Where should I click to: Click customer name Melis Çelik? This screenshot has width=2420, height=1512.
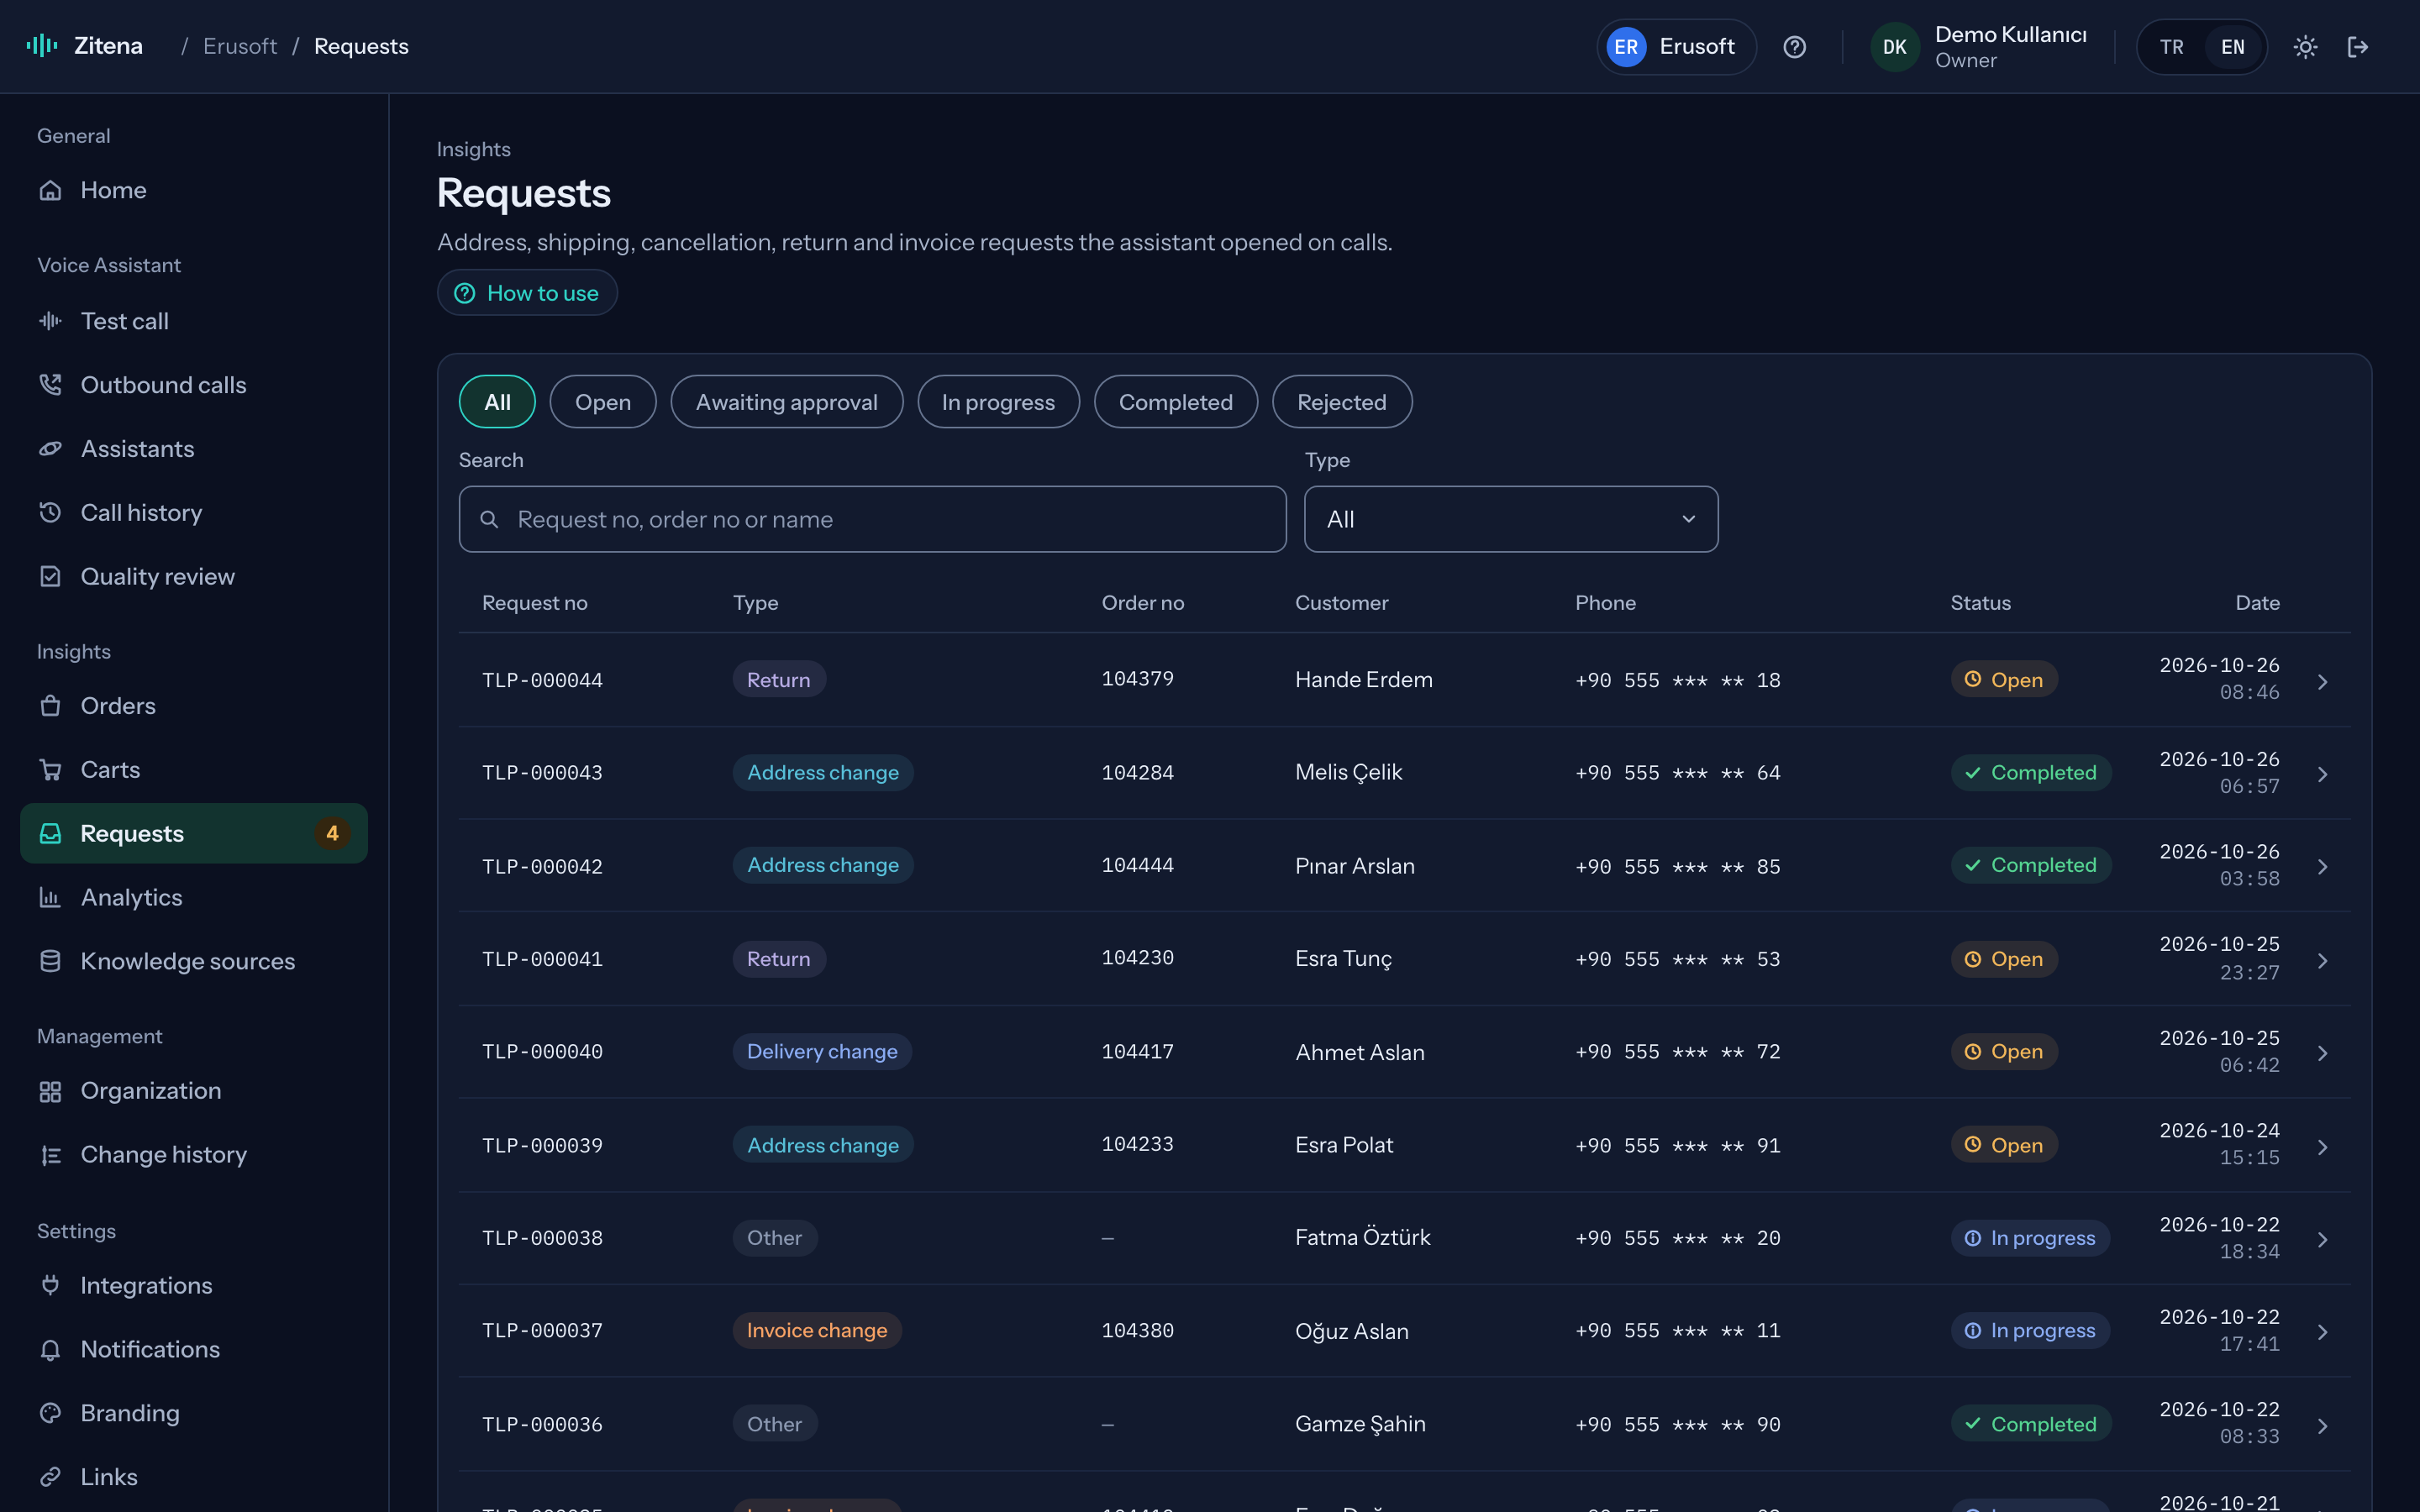pyautogui.click(x=1348, y=772)
